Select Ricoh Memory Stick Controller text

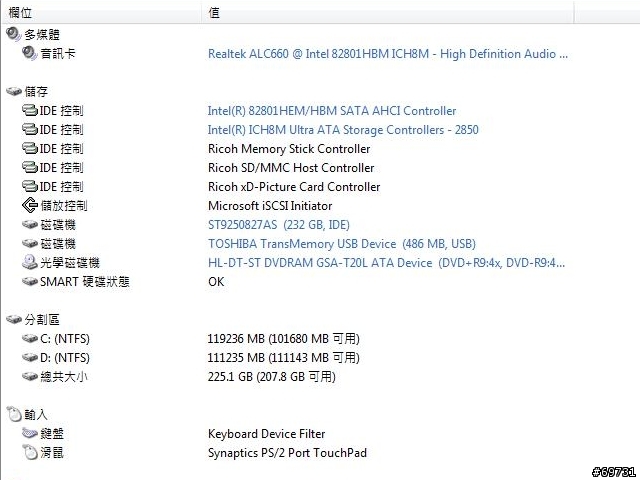coord(289,149)
